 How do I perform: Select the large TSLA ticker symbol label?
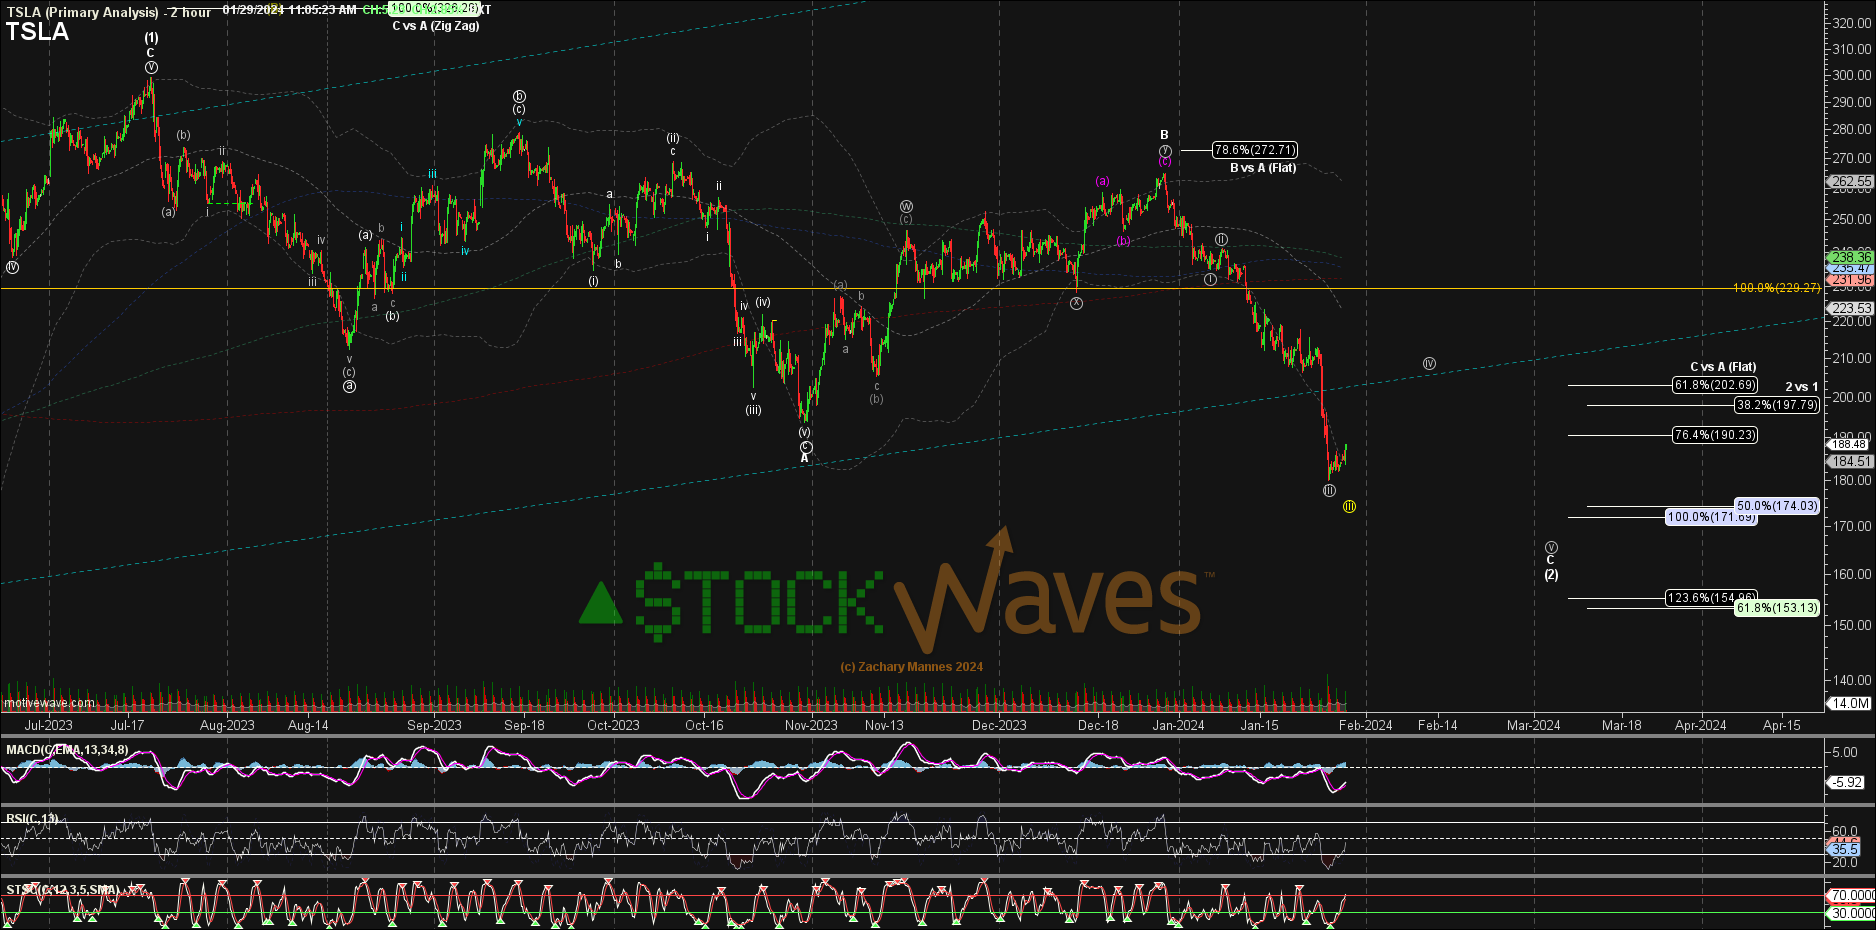click(37, 32)
